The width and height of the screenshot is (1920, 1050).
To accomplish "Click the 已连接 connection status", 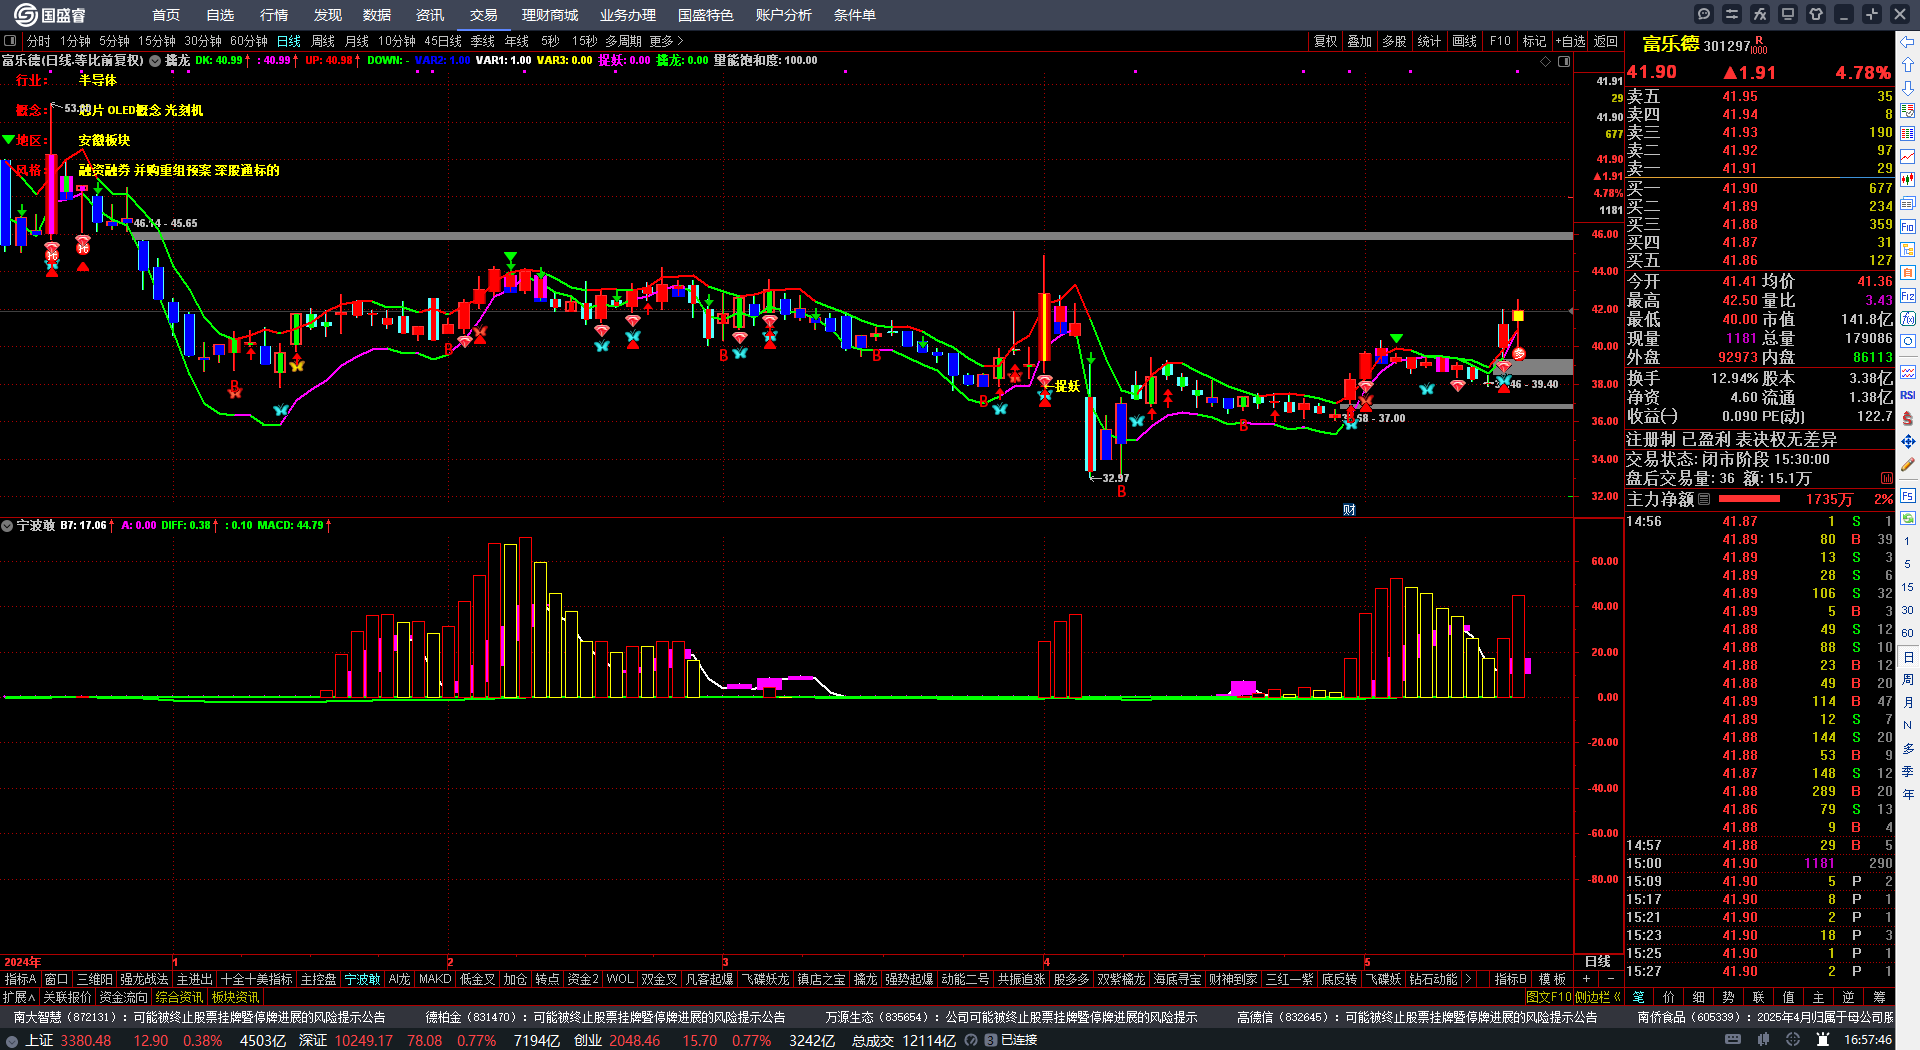I will pos(1019,1040).
